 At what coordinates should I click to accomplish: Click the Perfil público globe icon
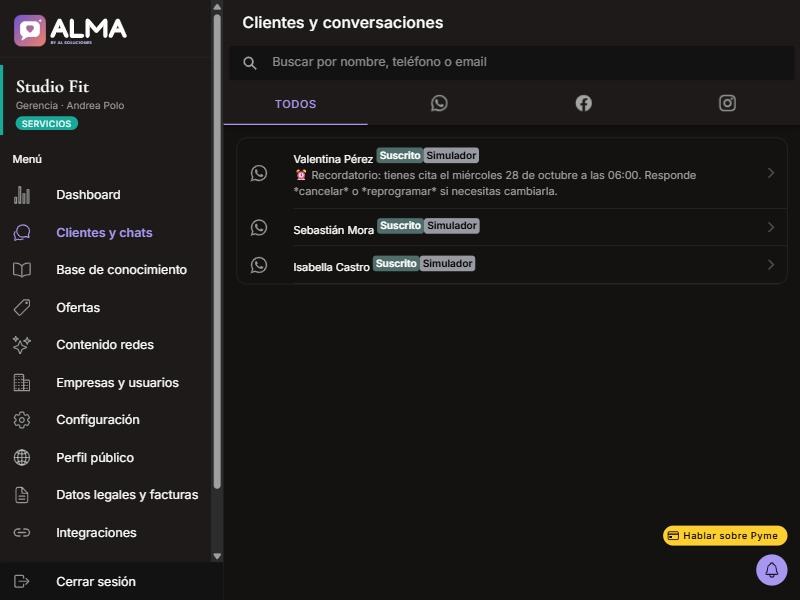22,458
